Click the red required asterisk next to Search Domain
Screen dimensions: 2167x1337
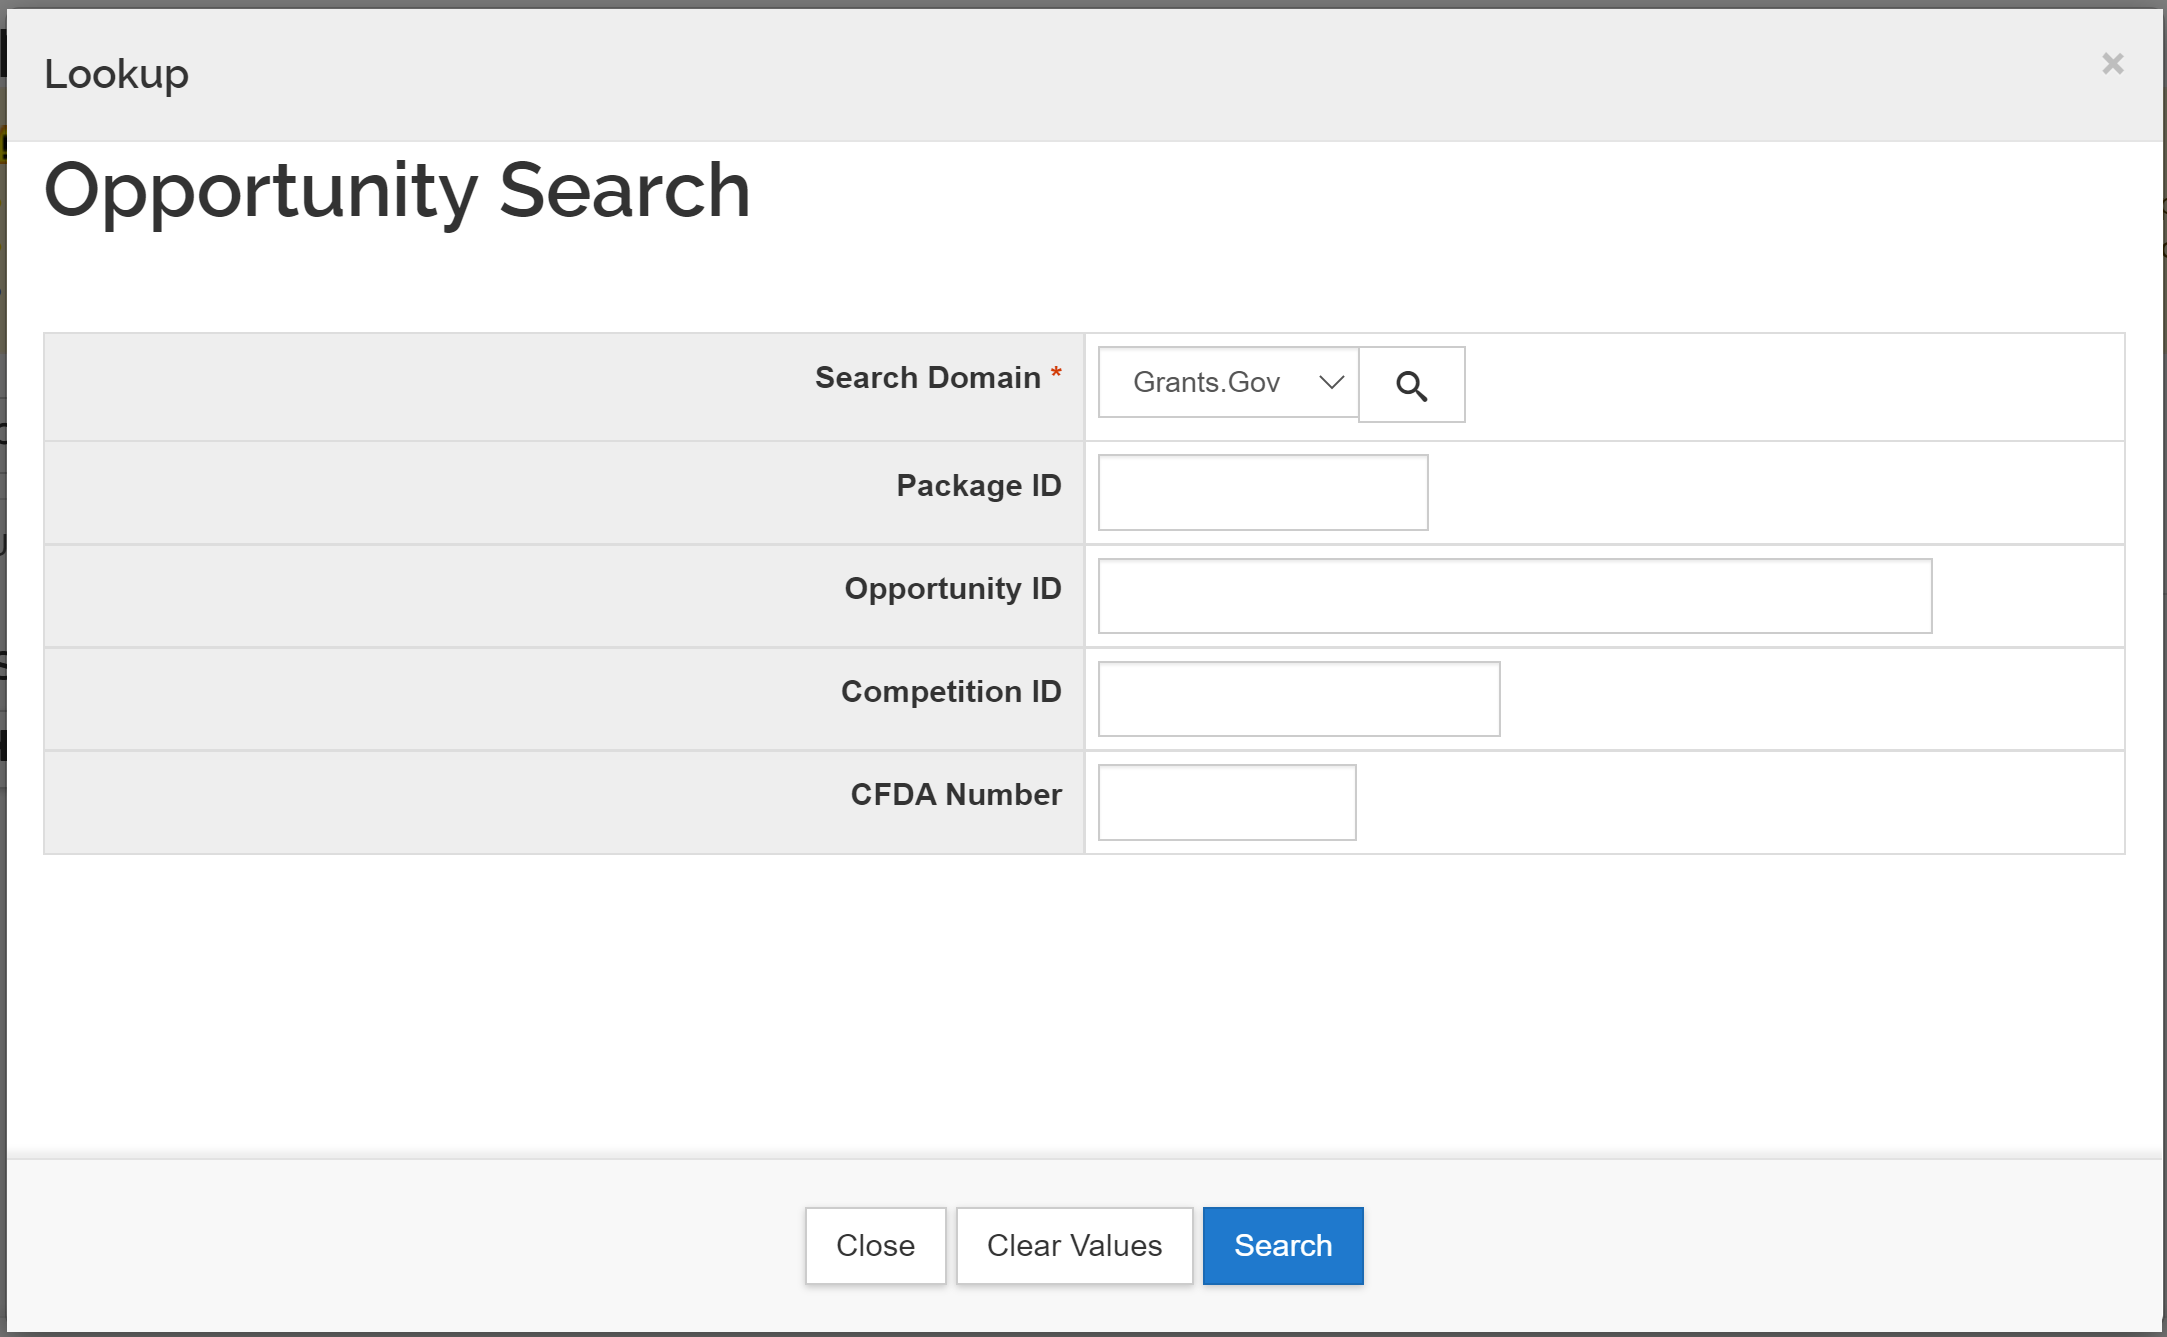point(1057,372)
